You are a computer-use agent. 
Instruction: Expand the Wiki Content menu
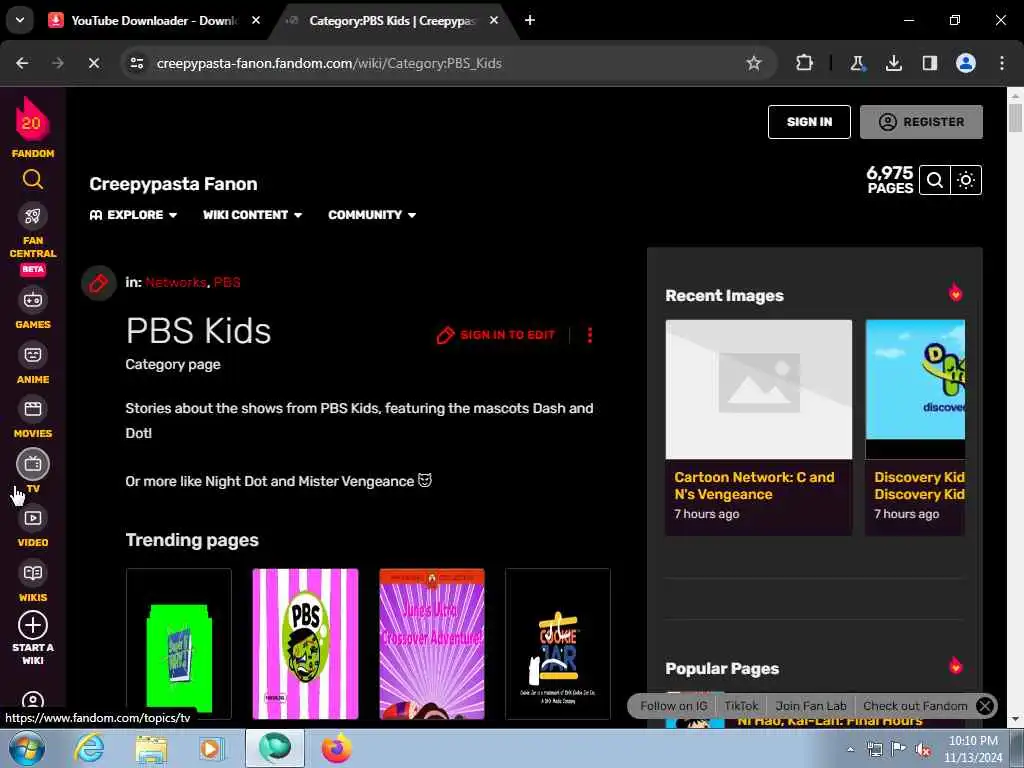[x=252, y=215]
